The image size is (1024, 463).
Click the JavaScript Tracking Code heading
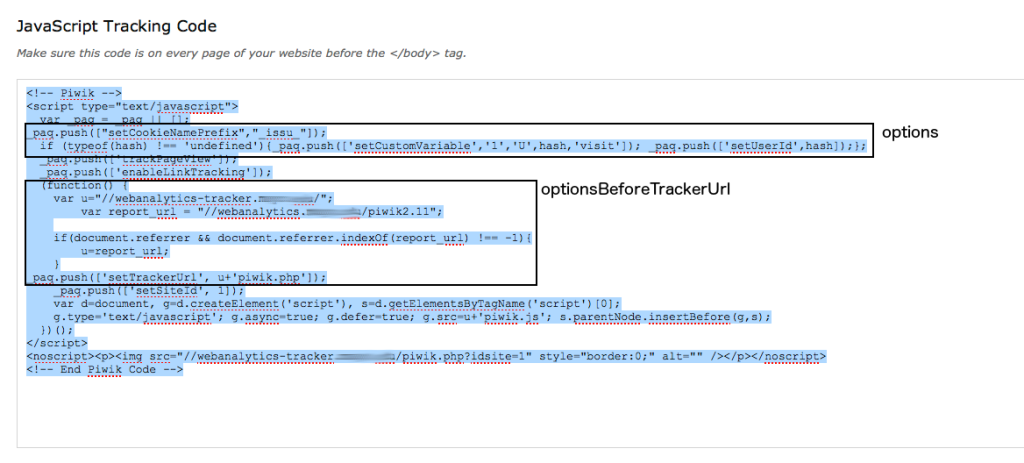click(116, 27)
